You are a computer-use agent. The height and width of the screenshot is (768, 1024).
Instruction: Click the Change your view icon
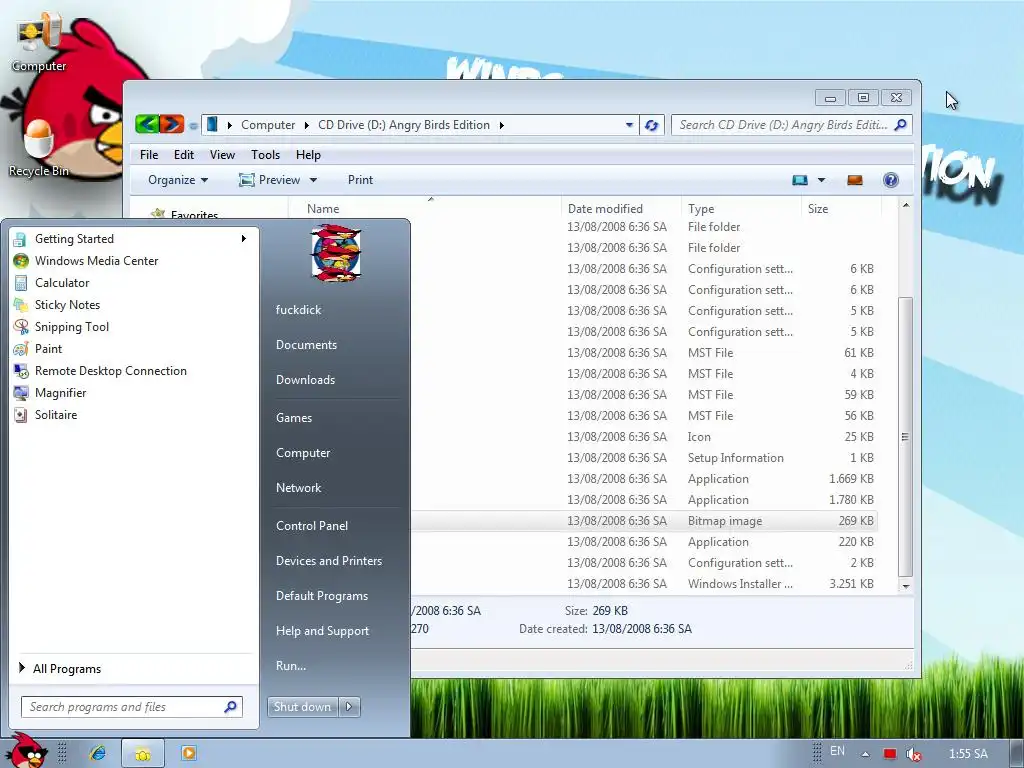(799, 180)
